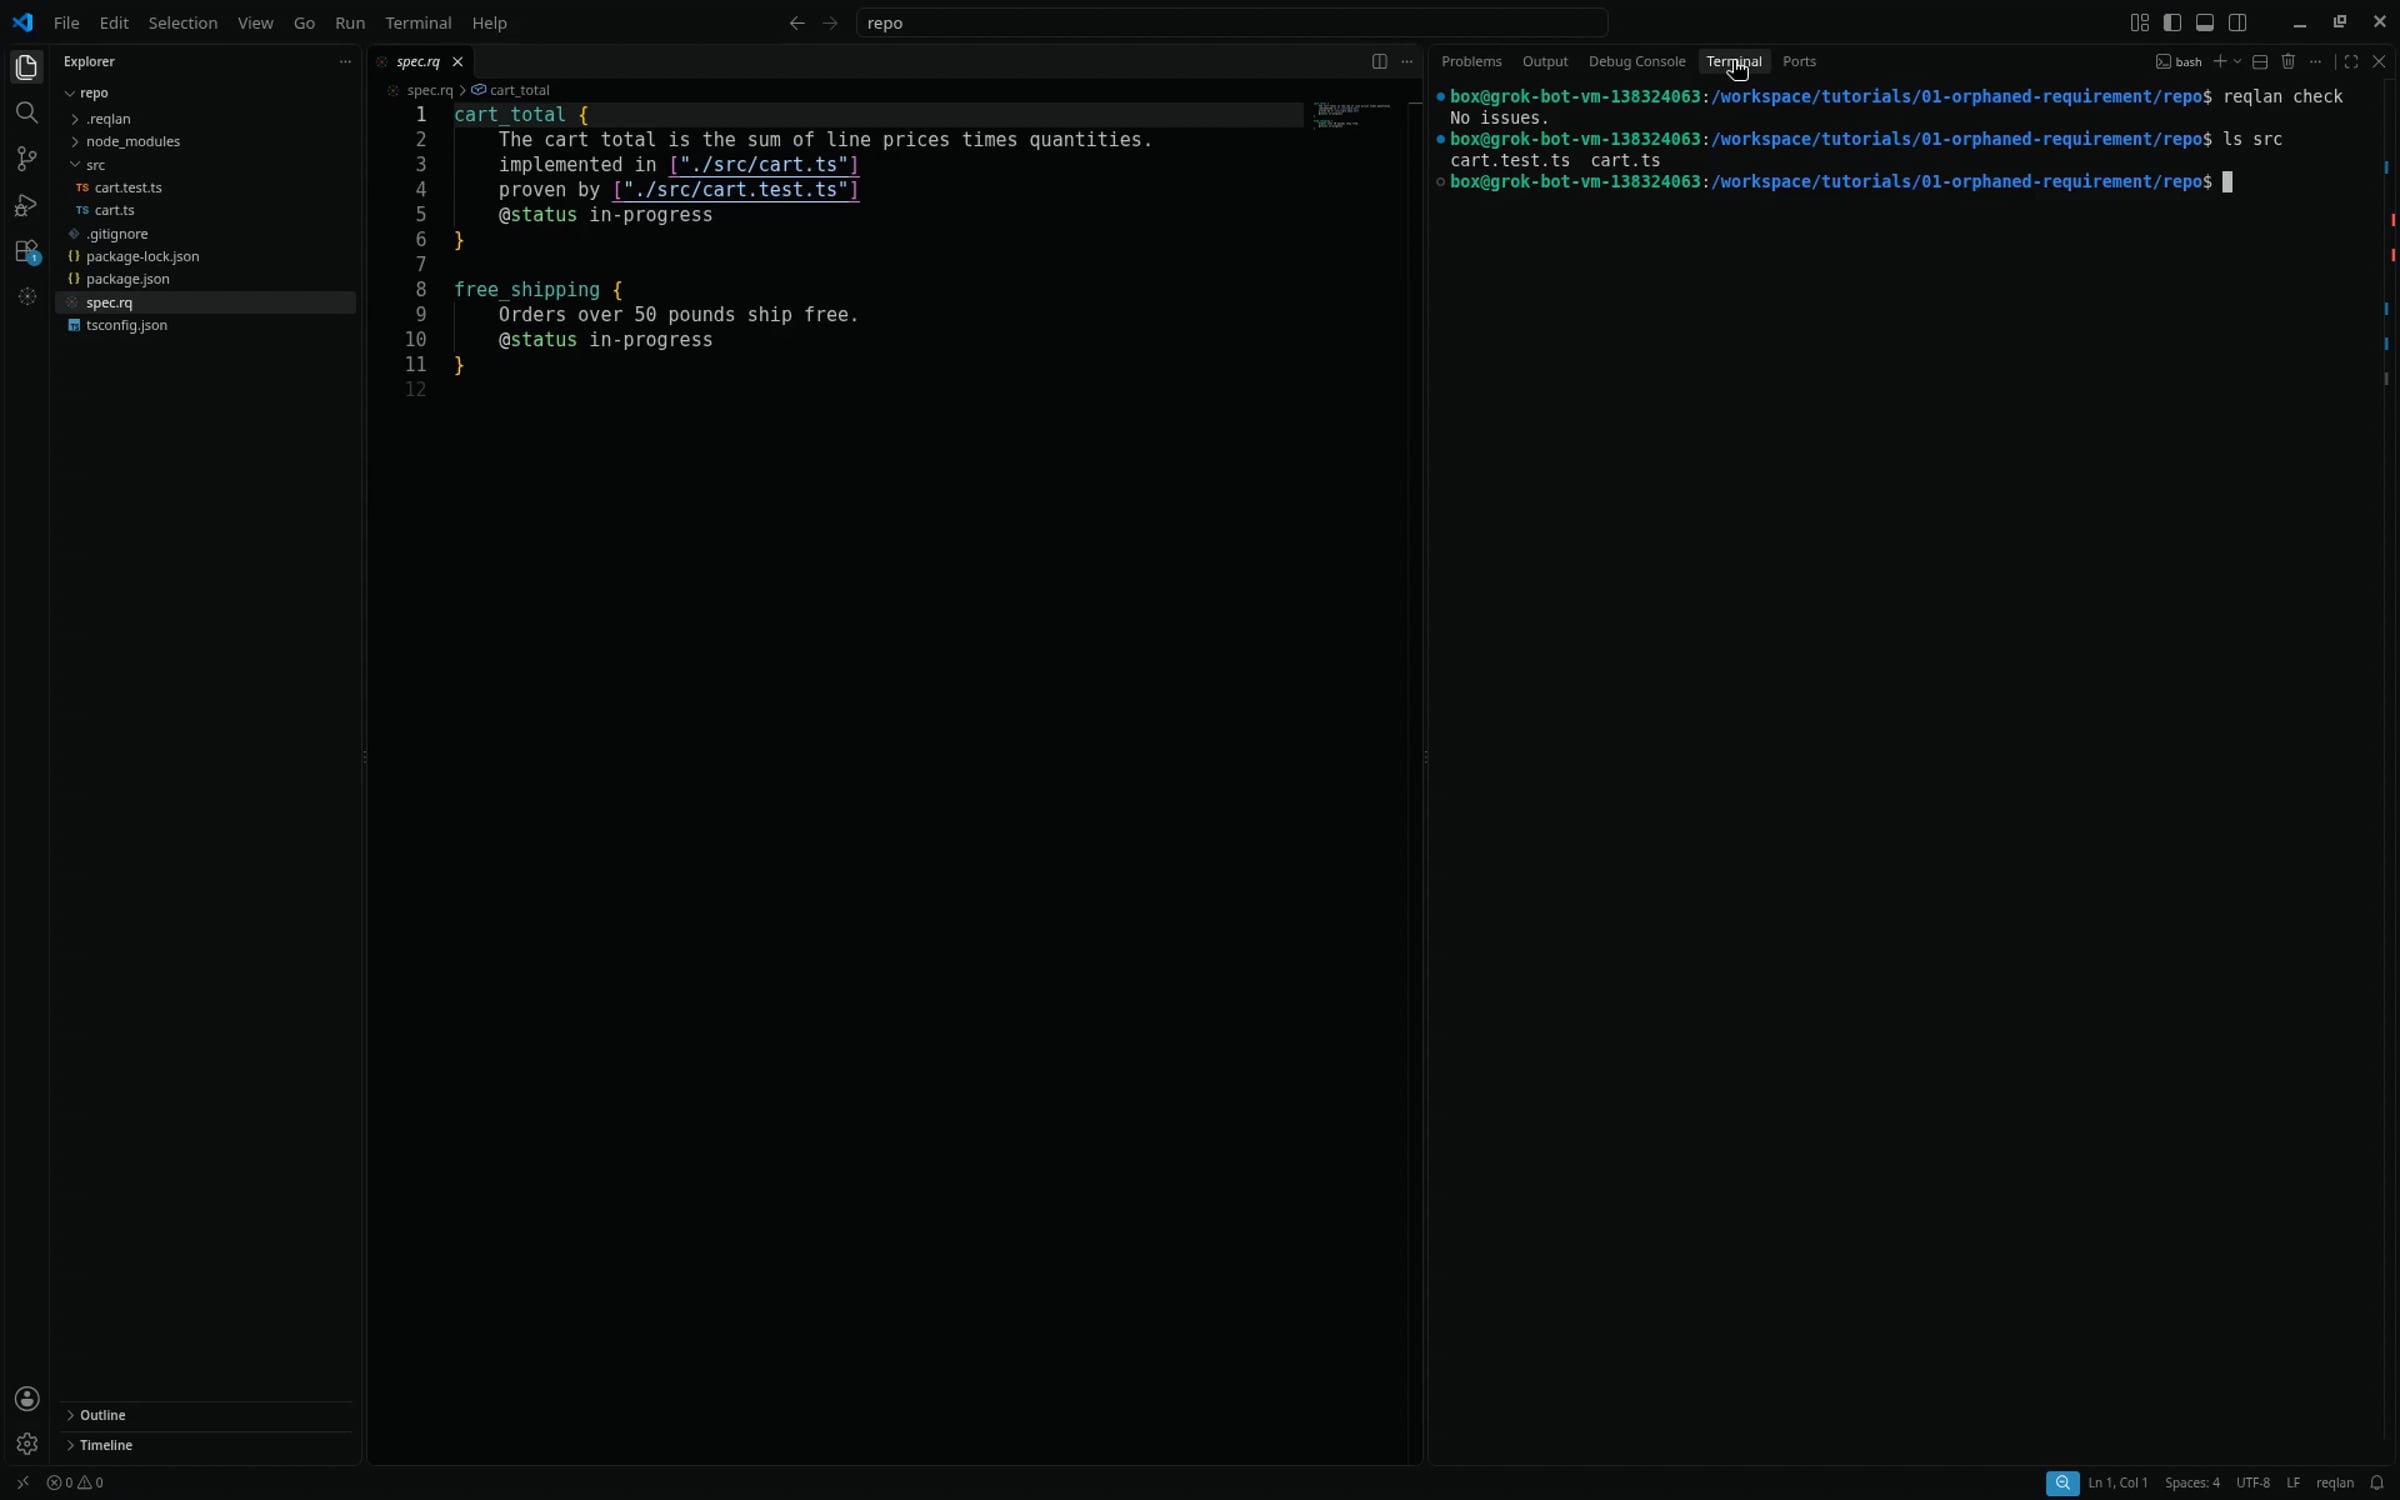The image size is (2400, 1500).
Task: Open the terminal launch profile dropdown
Action: pyautogui.click(x=2237, y=62)
